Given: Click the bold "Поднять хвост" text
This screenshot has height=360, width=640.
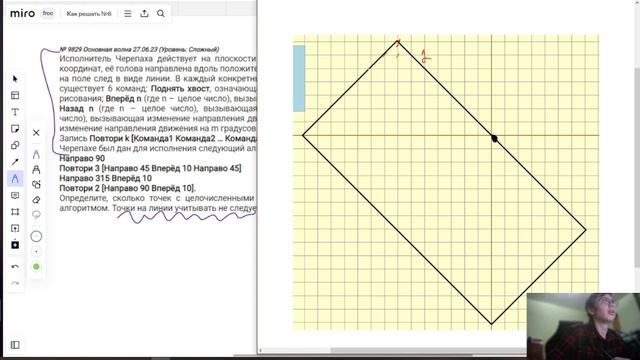Looking at the screenshot, I should click(180, 89).
